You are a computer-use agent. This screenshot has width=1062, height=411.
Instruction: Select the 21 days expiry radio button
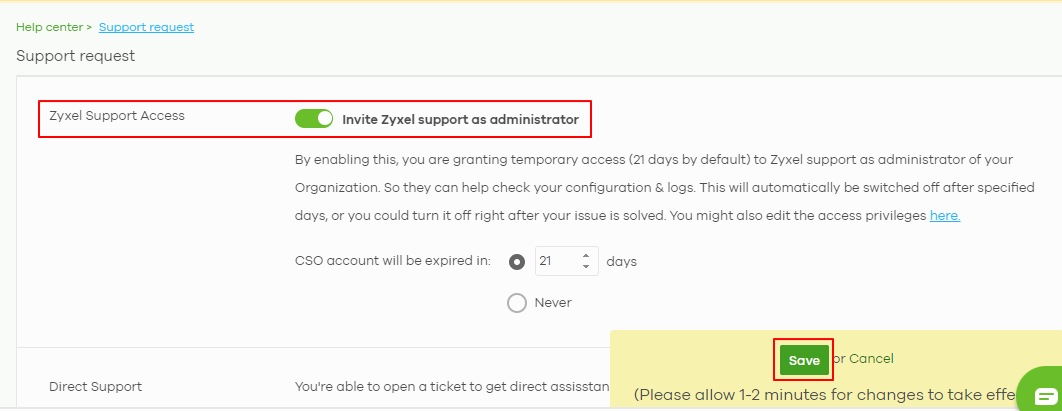(x=517, y=262)
